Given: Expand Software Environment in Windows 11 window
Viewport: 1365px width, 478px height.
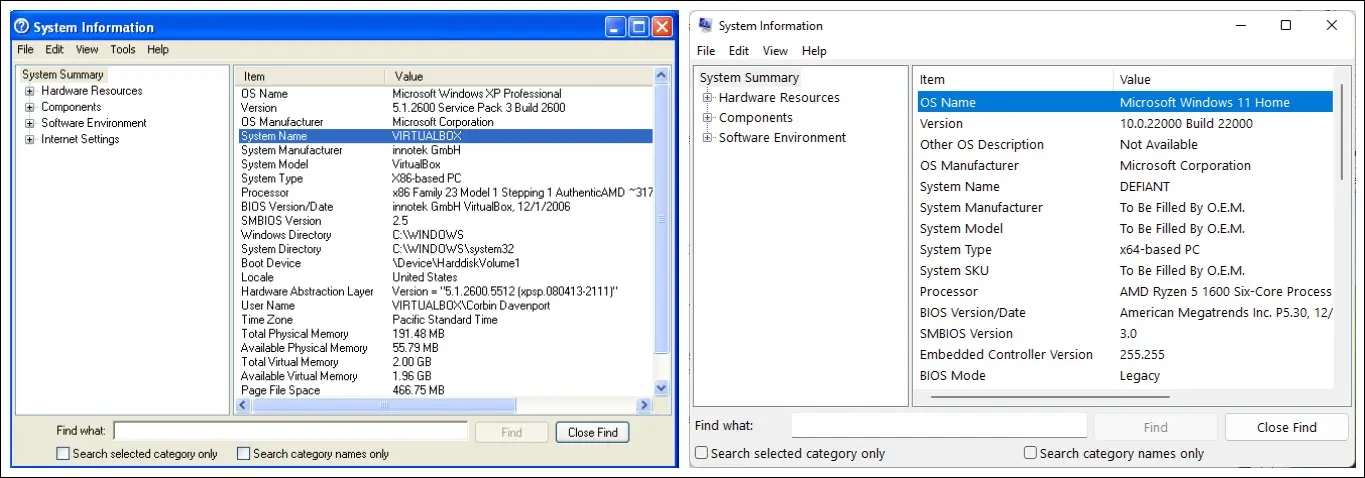Looking at the screenshot, I should pos(708,138).
